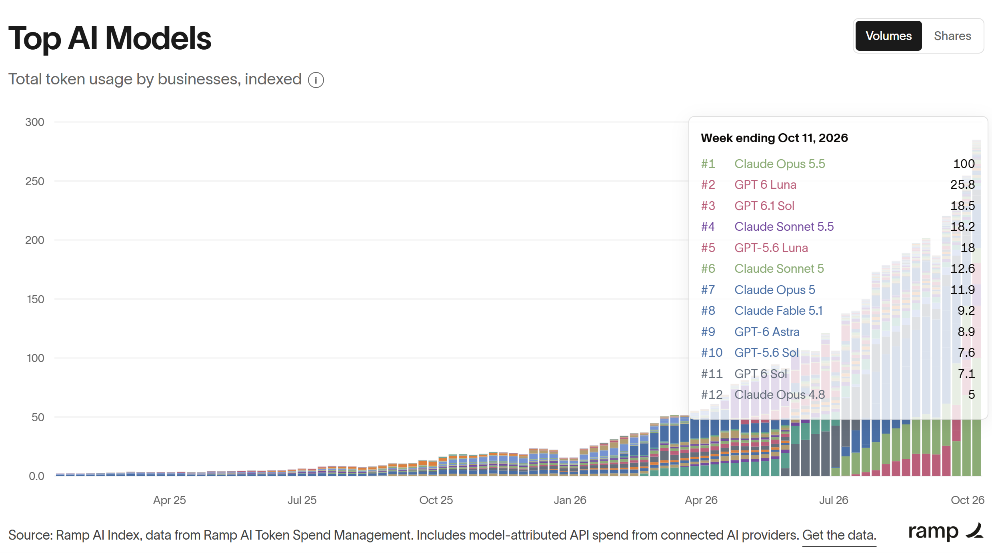Switch to the Volumes view
992x553 pixels.
point(888,36)
